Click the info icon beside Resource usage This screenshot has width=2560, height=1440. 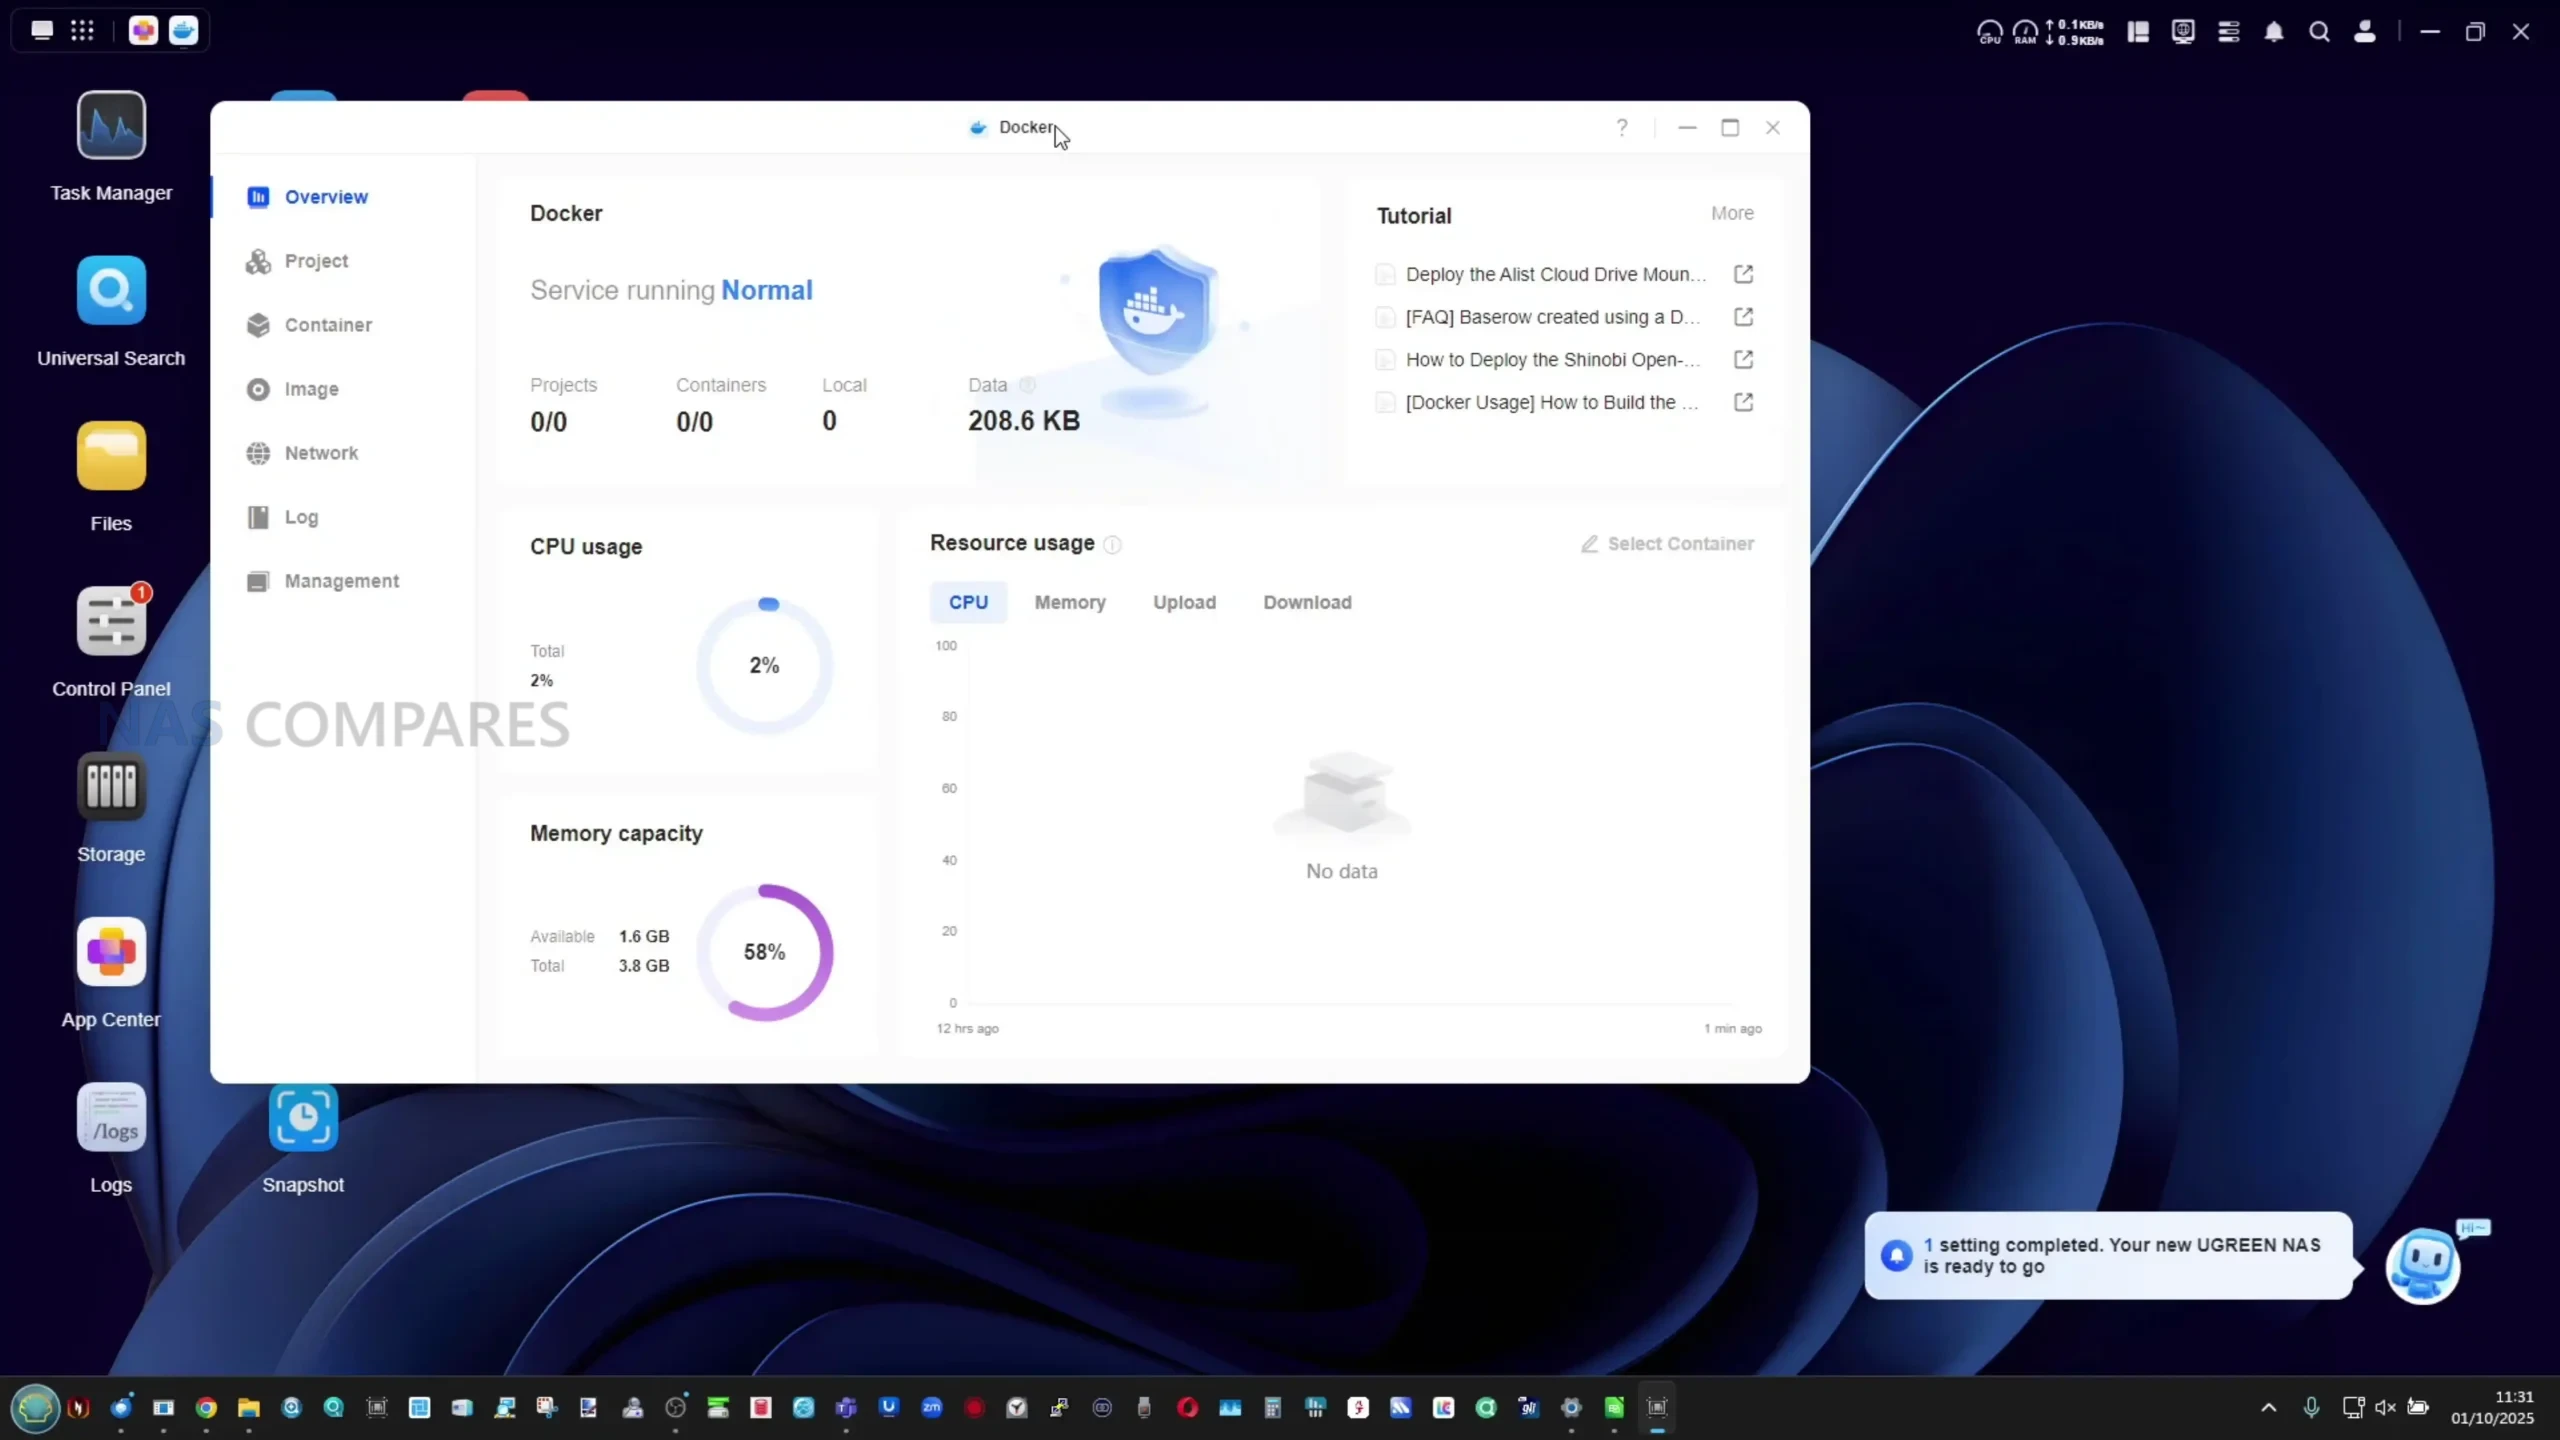[x=1112, y=544]
